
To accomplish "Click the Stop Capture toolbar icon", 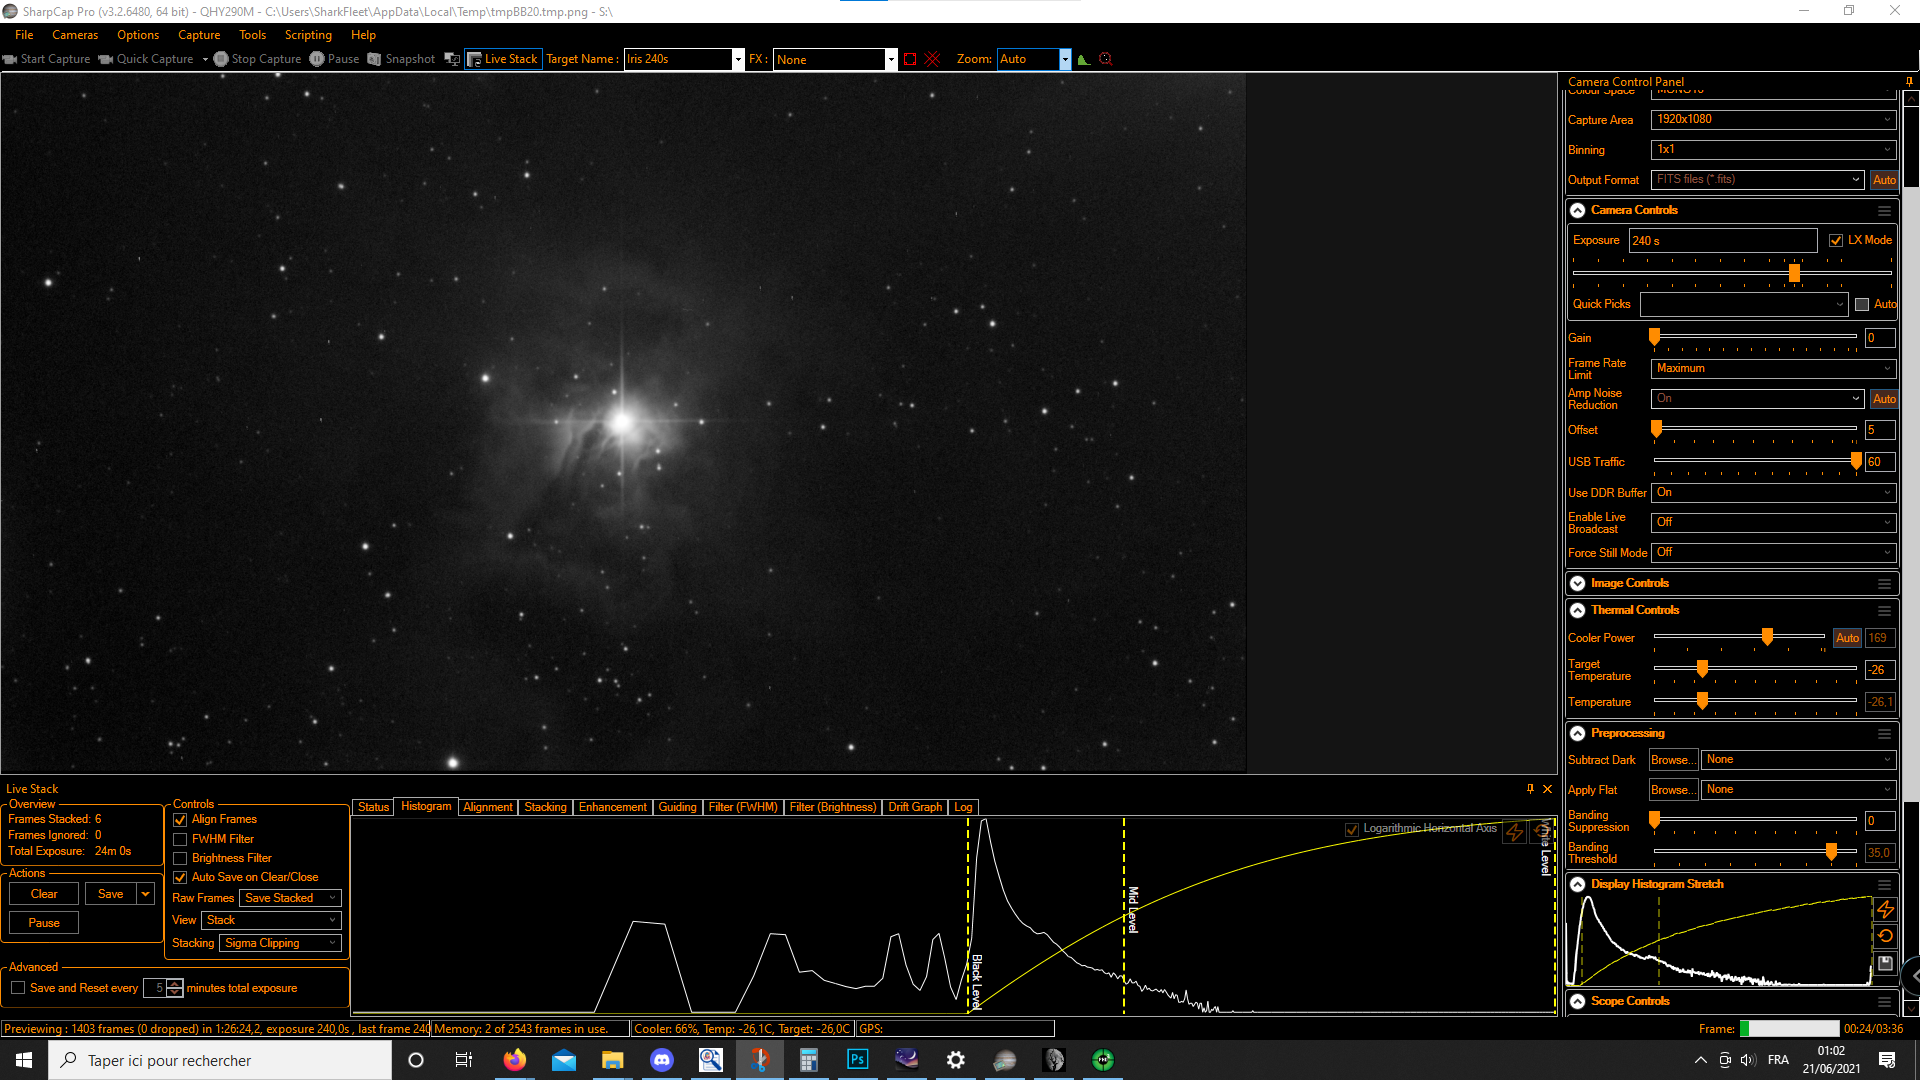I will pos(221,59).
